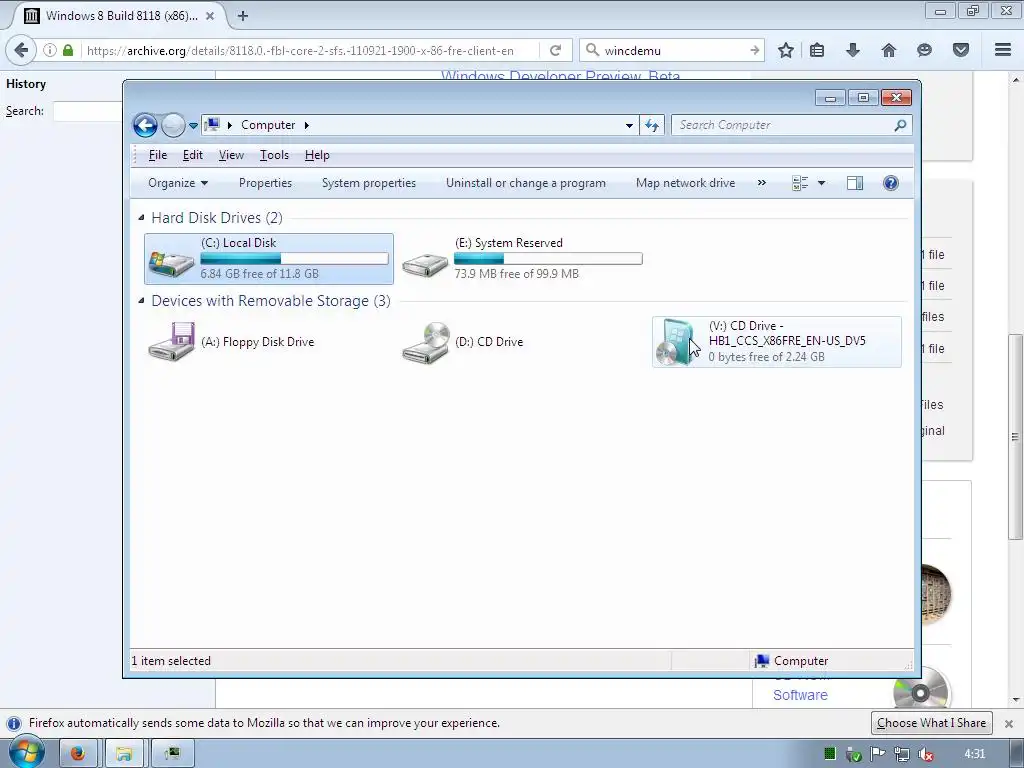The width and height of the screenshot is (1024, 768).
Task: Open the Edit menu
Action: click(193, 155)
